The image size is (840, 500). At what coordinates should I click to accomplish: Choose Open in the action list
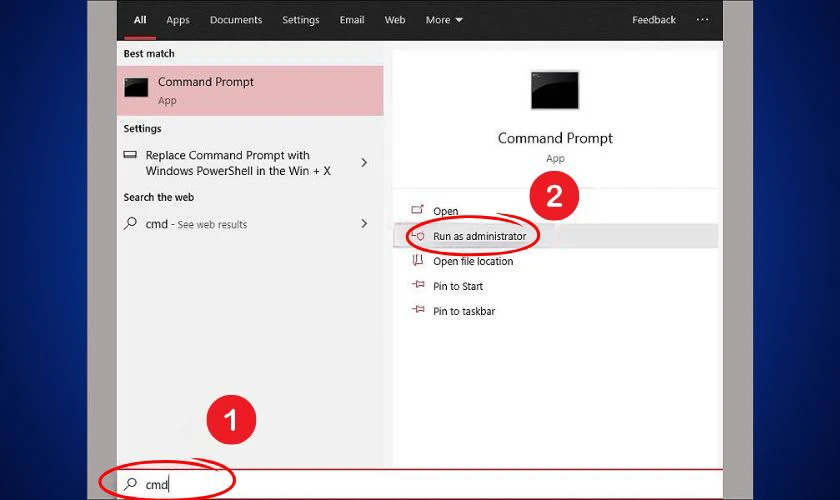[x=445, y=211]
